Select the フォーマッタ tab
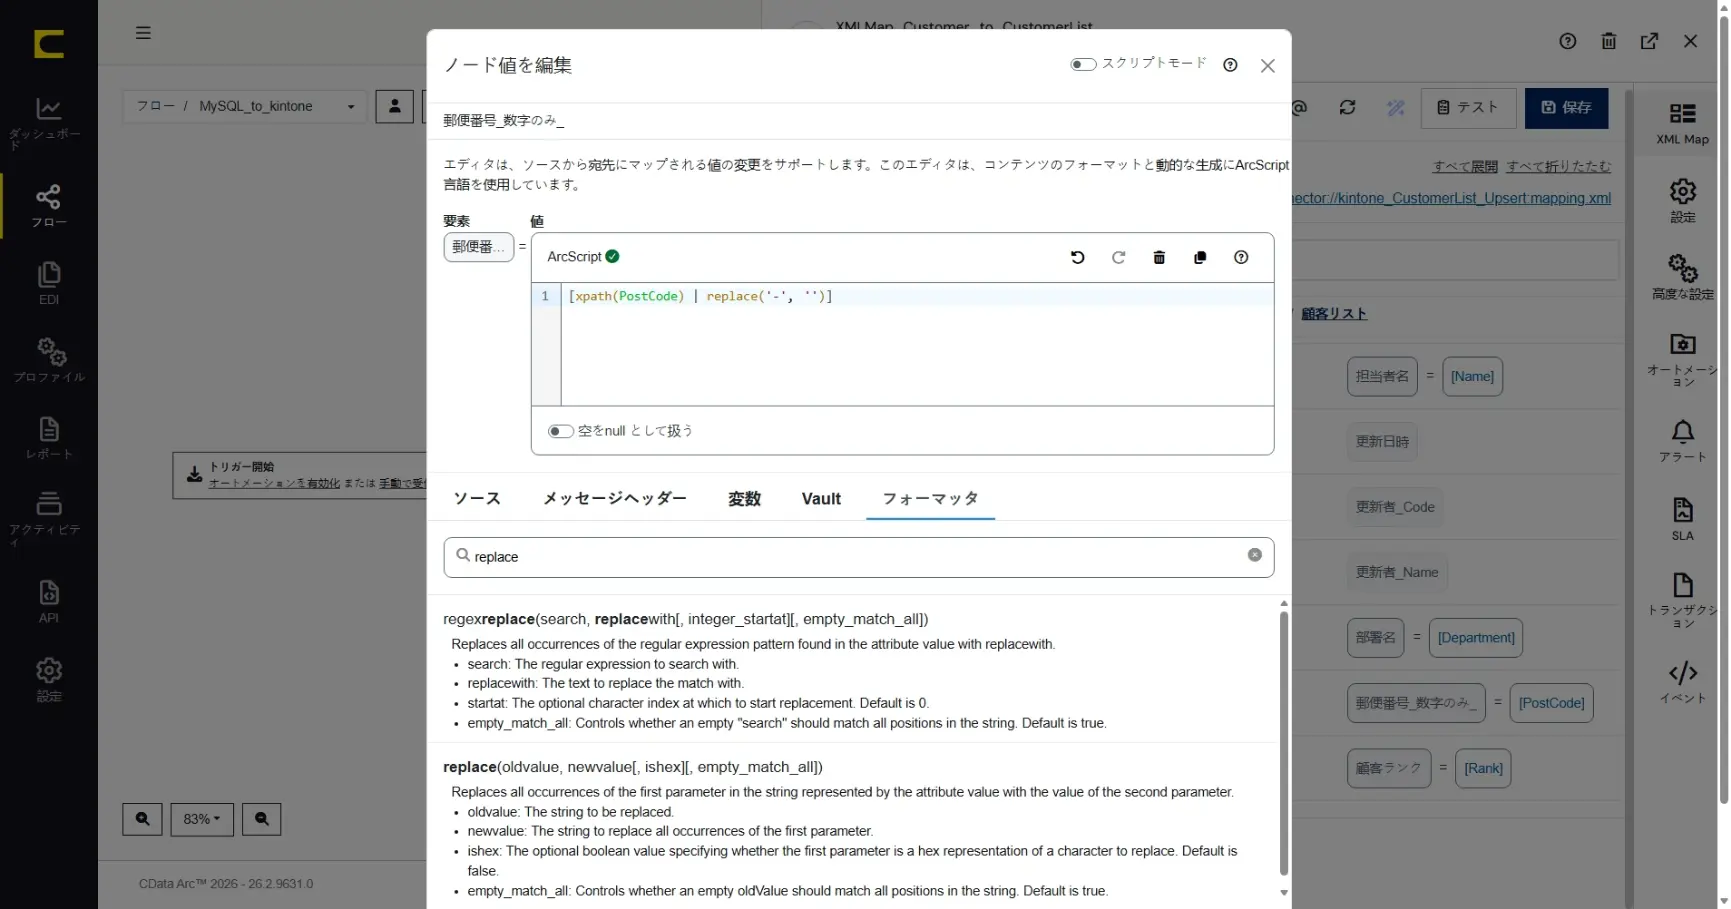Viewport: 1731px width, 909px height. pyautogui.click(x=930, y=498)
